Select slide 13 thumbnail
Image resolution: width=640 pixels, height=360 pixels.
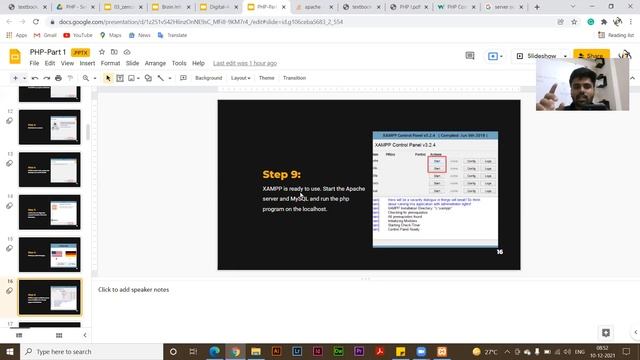[49, 169]
